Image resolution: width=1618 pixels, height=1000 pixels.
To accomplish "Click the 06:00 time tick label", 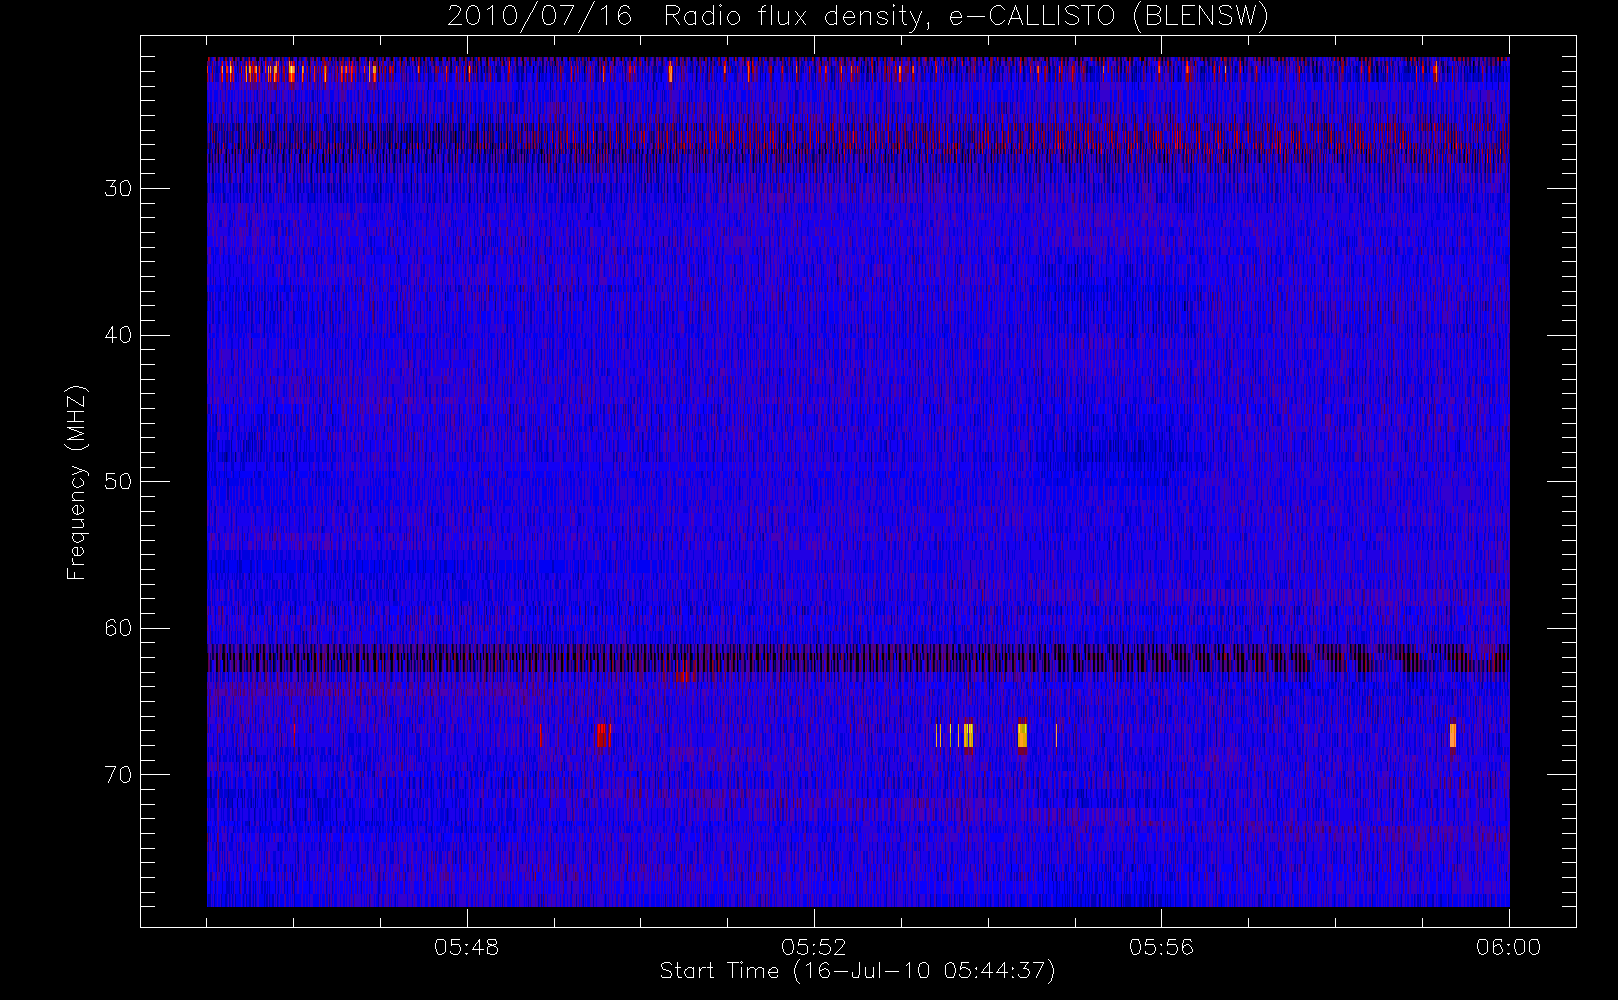I will 1508,947.
